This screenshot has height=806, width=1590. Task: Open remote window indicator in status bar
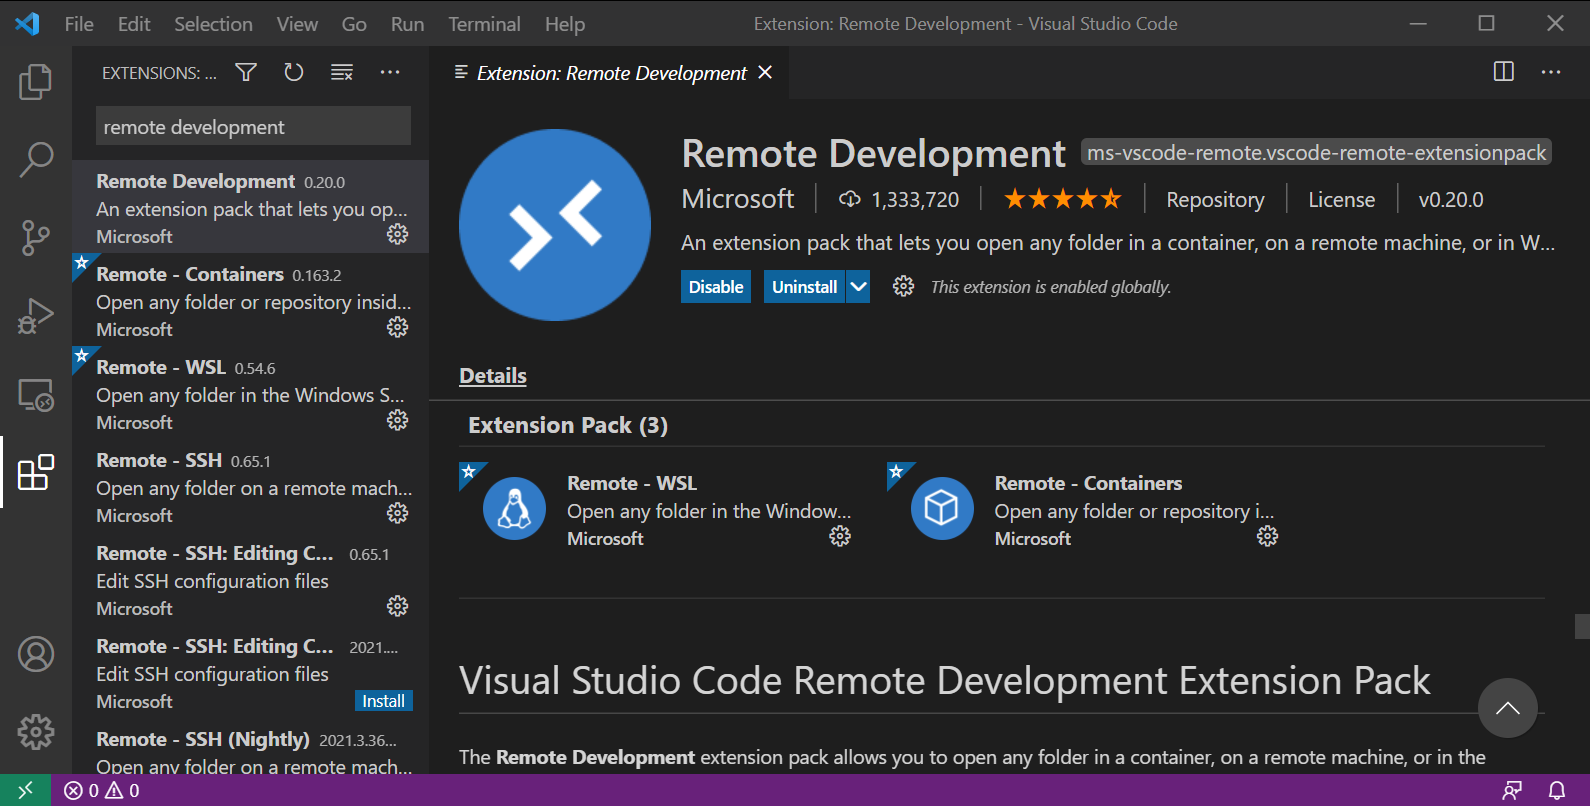pyautogui.click(x=25, y=790)
